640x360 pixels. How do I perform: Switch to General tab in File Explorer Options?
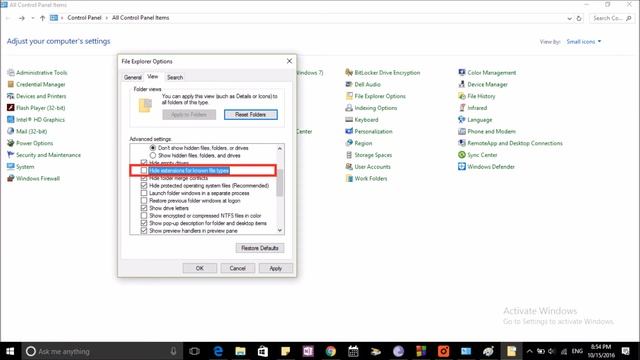point(133,77)
